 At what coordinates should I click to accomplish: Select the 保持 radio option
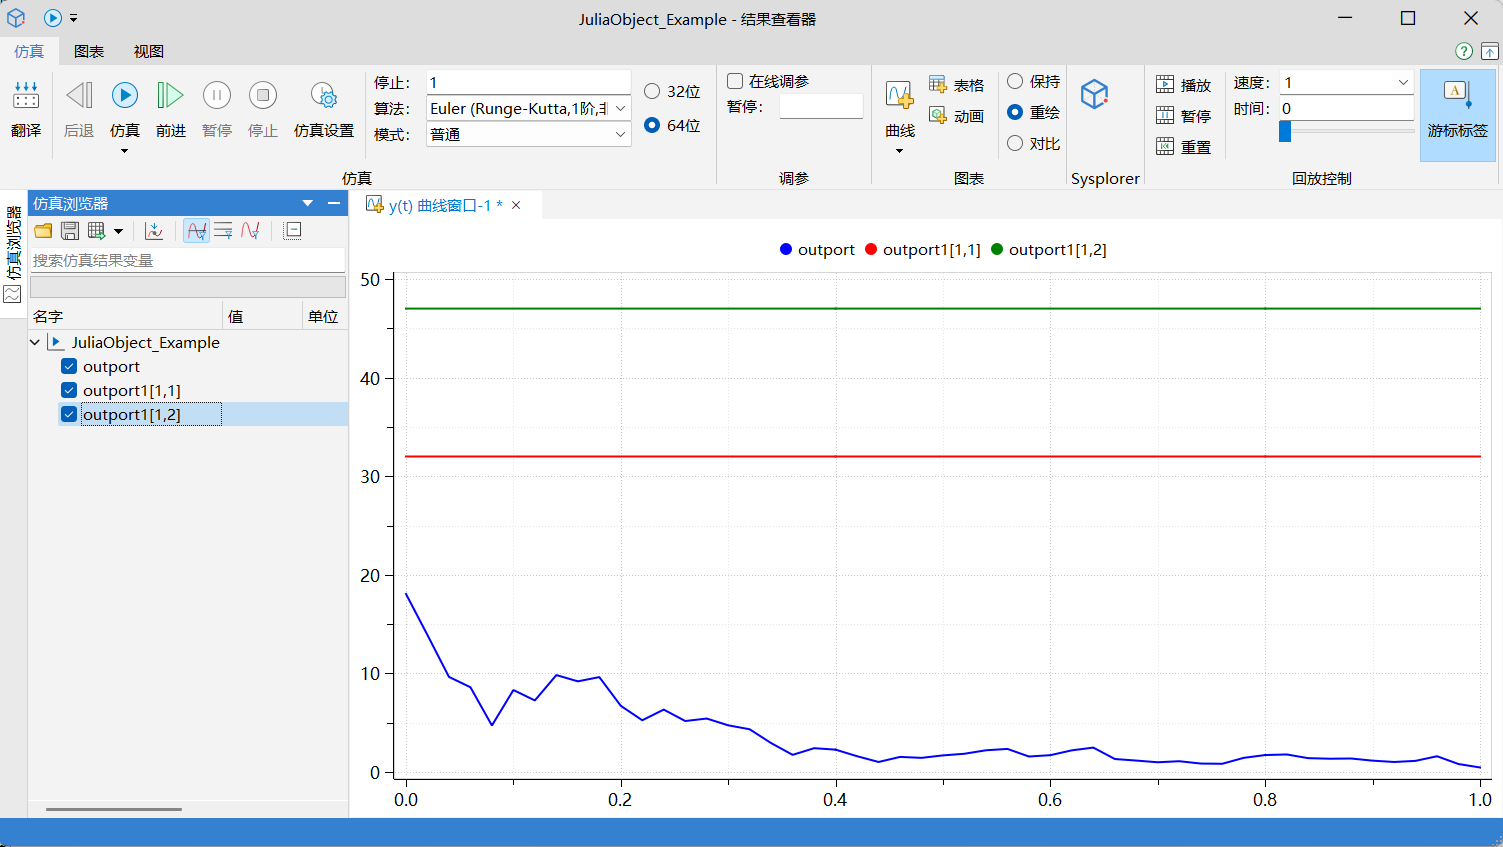click(1015, 81)
